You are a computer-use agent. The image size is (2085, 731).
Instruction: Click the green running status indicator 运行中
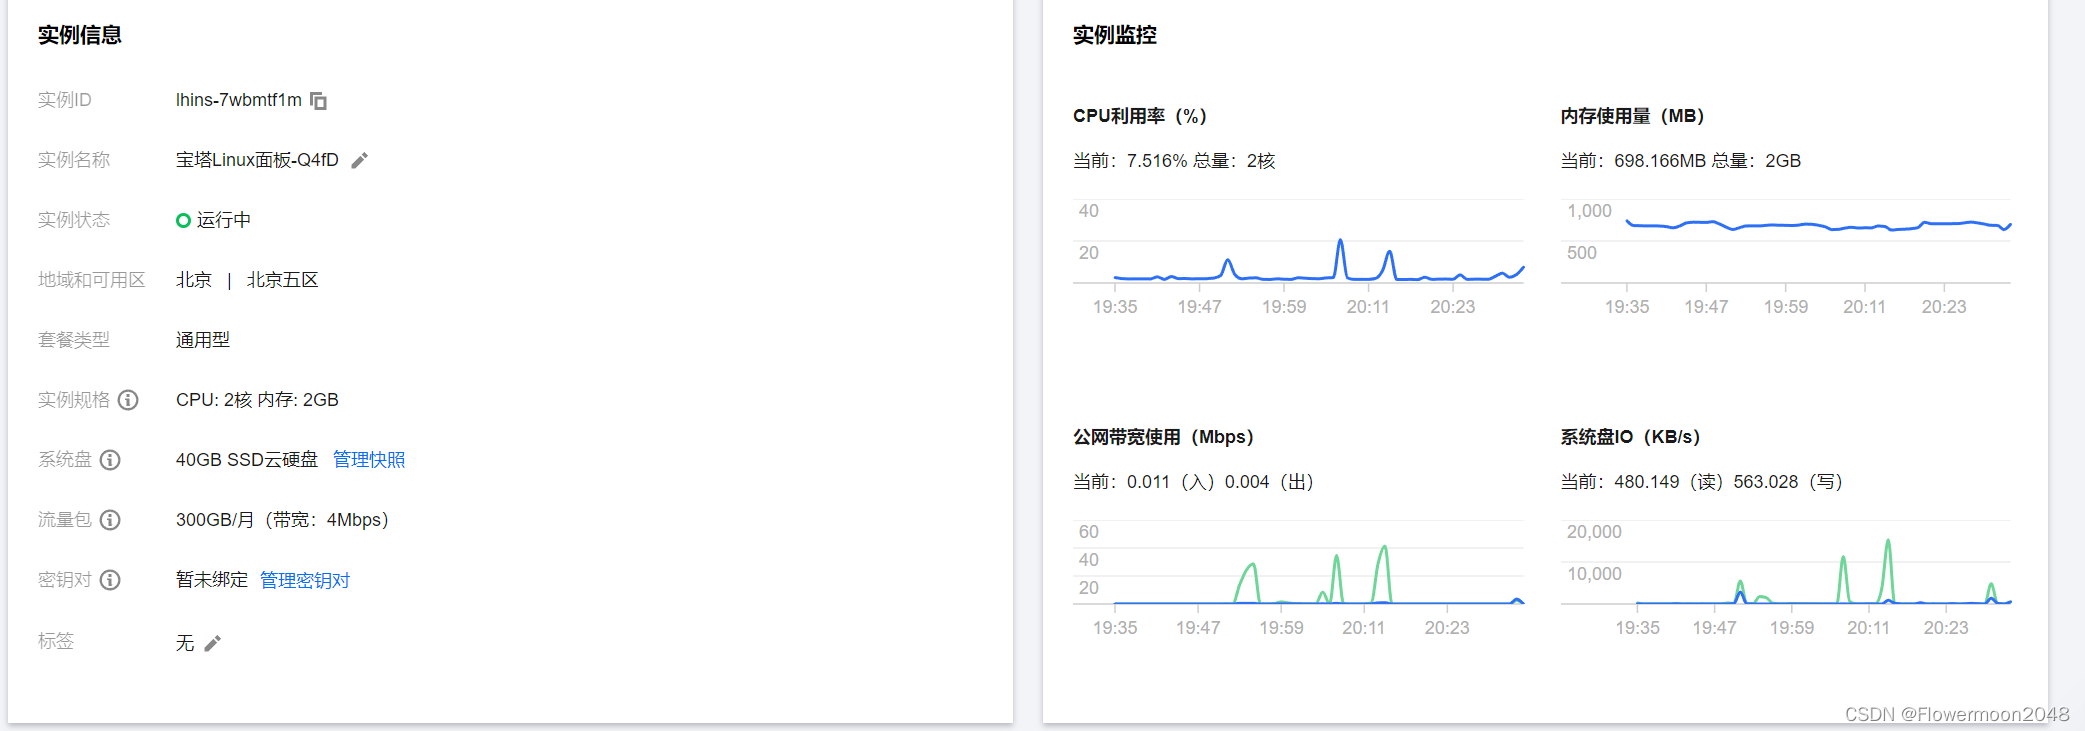213,220
